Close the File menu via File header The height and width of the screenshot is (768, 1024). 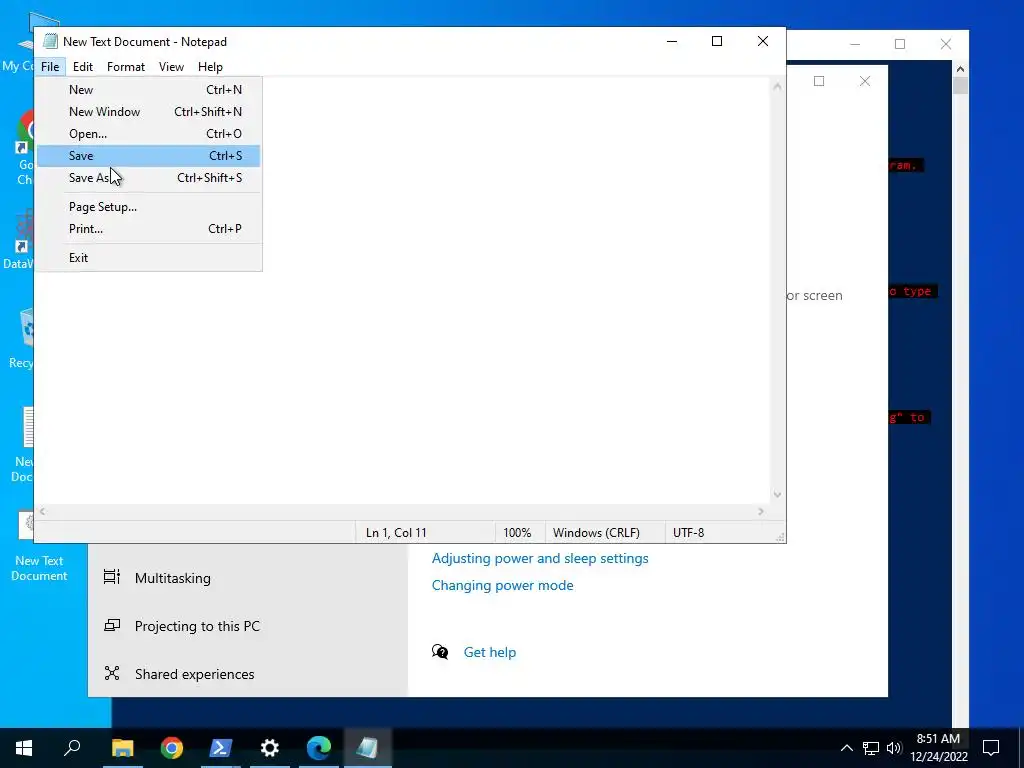(50, 67)
